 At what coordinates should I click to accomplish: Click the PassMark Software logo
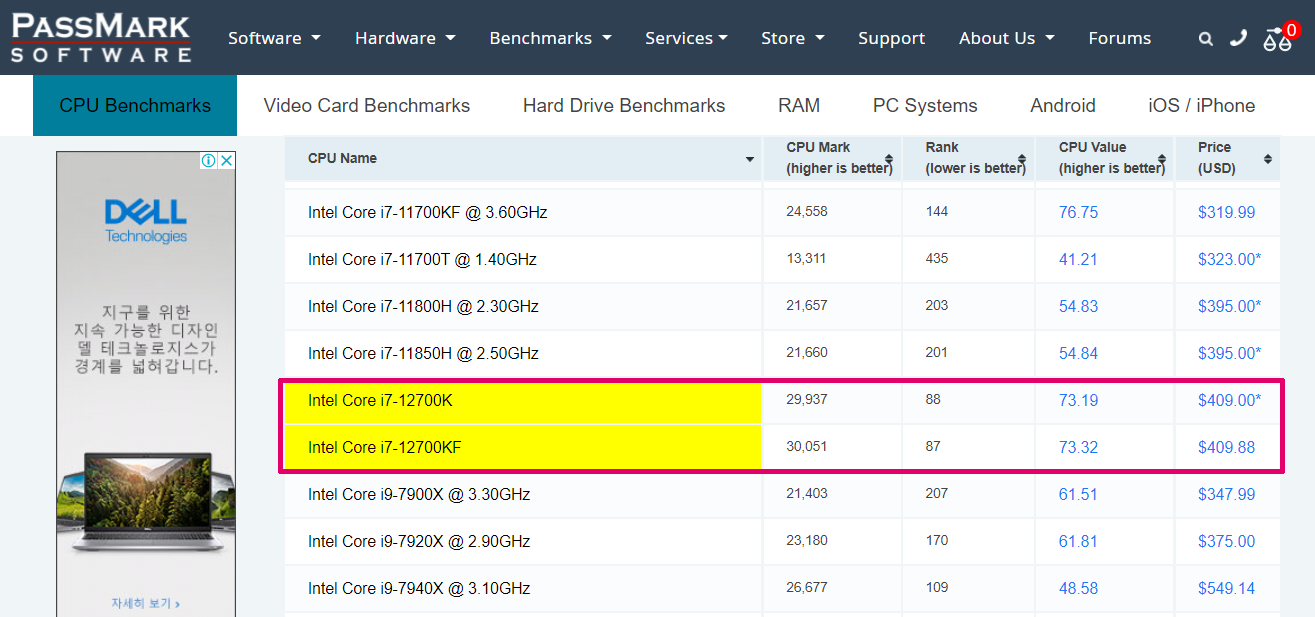pyautogui.click(x=101, y=37)
